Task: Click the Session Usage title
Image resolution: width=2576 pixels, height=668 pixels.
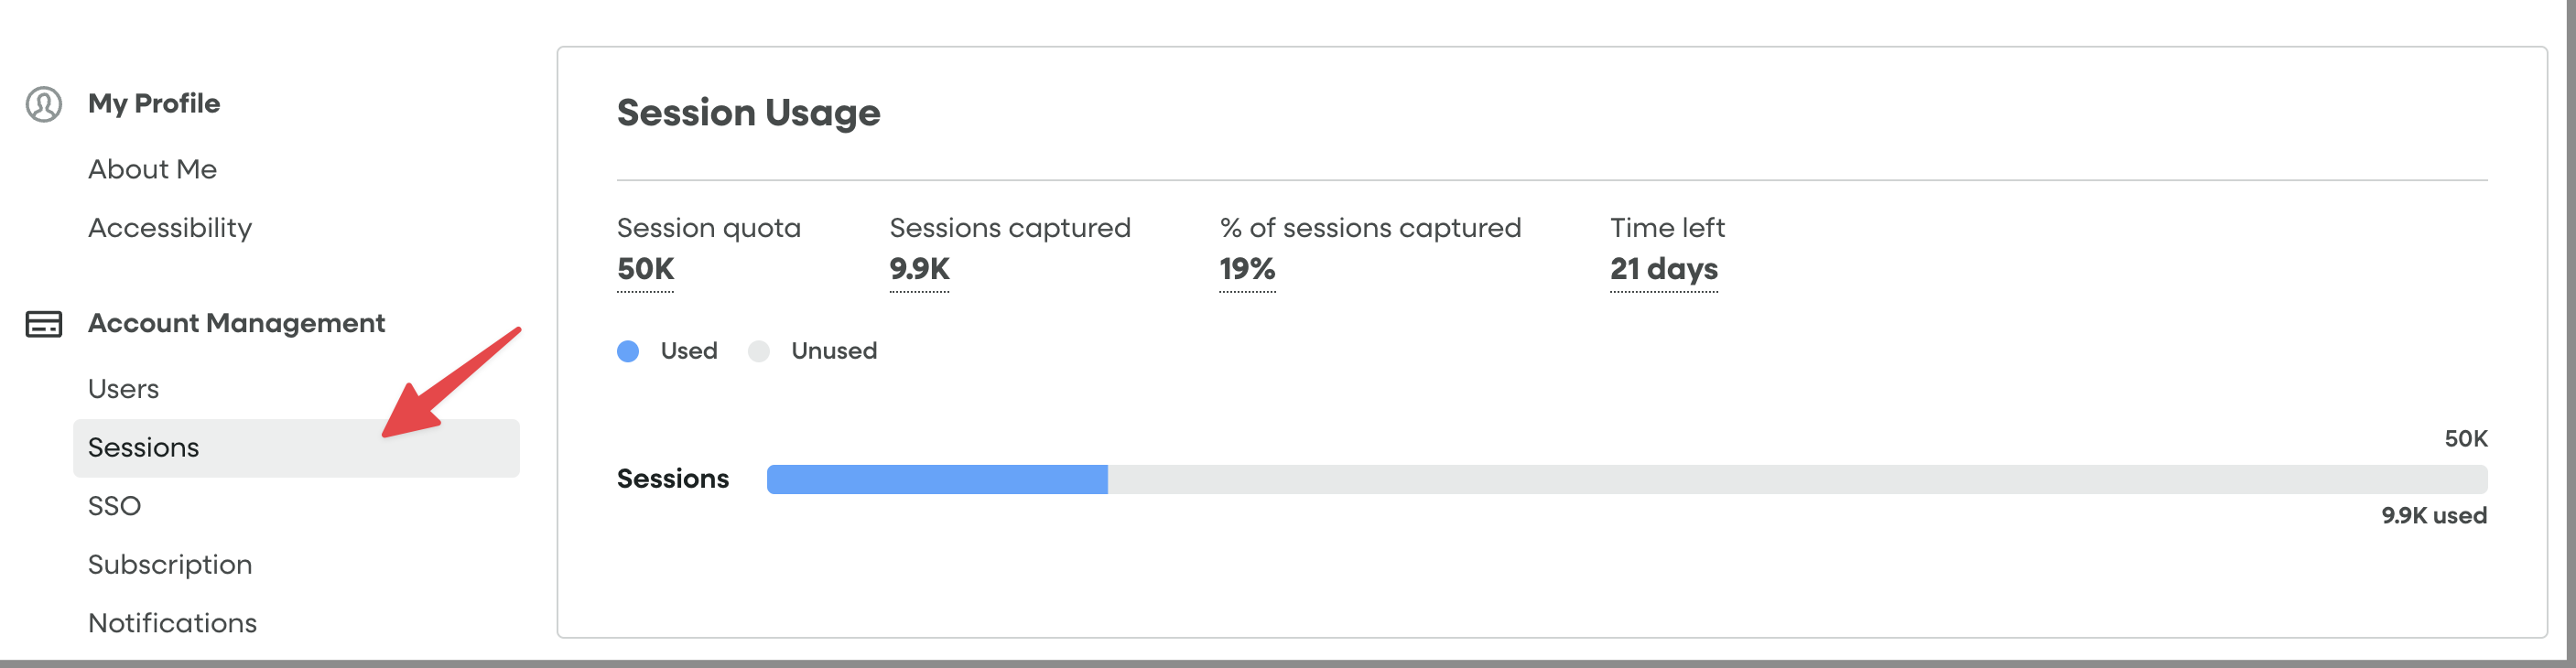Action: [x=748, y=112]
